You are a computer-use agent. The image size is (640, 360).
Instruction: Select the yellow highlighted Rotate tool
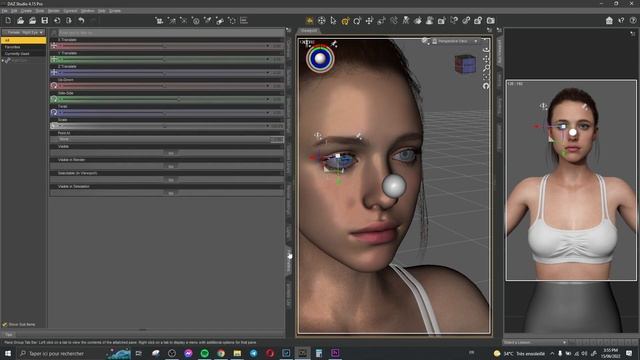point(345,20)
